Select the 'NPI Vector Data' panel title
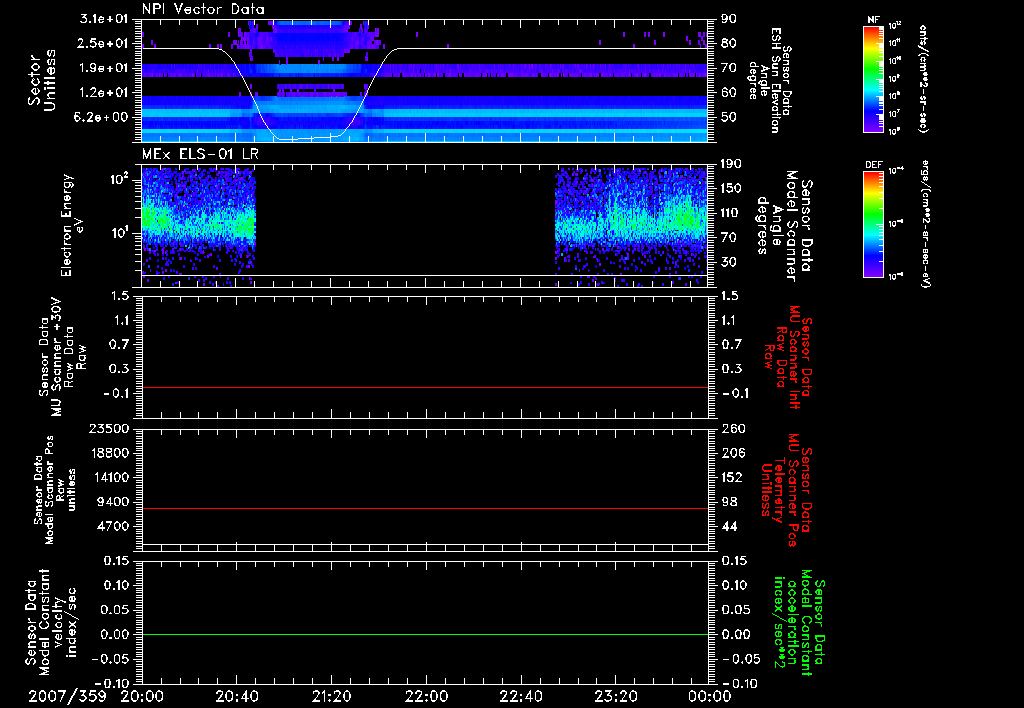 point(203,9)
